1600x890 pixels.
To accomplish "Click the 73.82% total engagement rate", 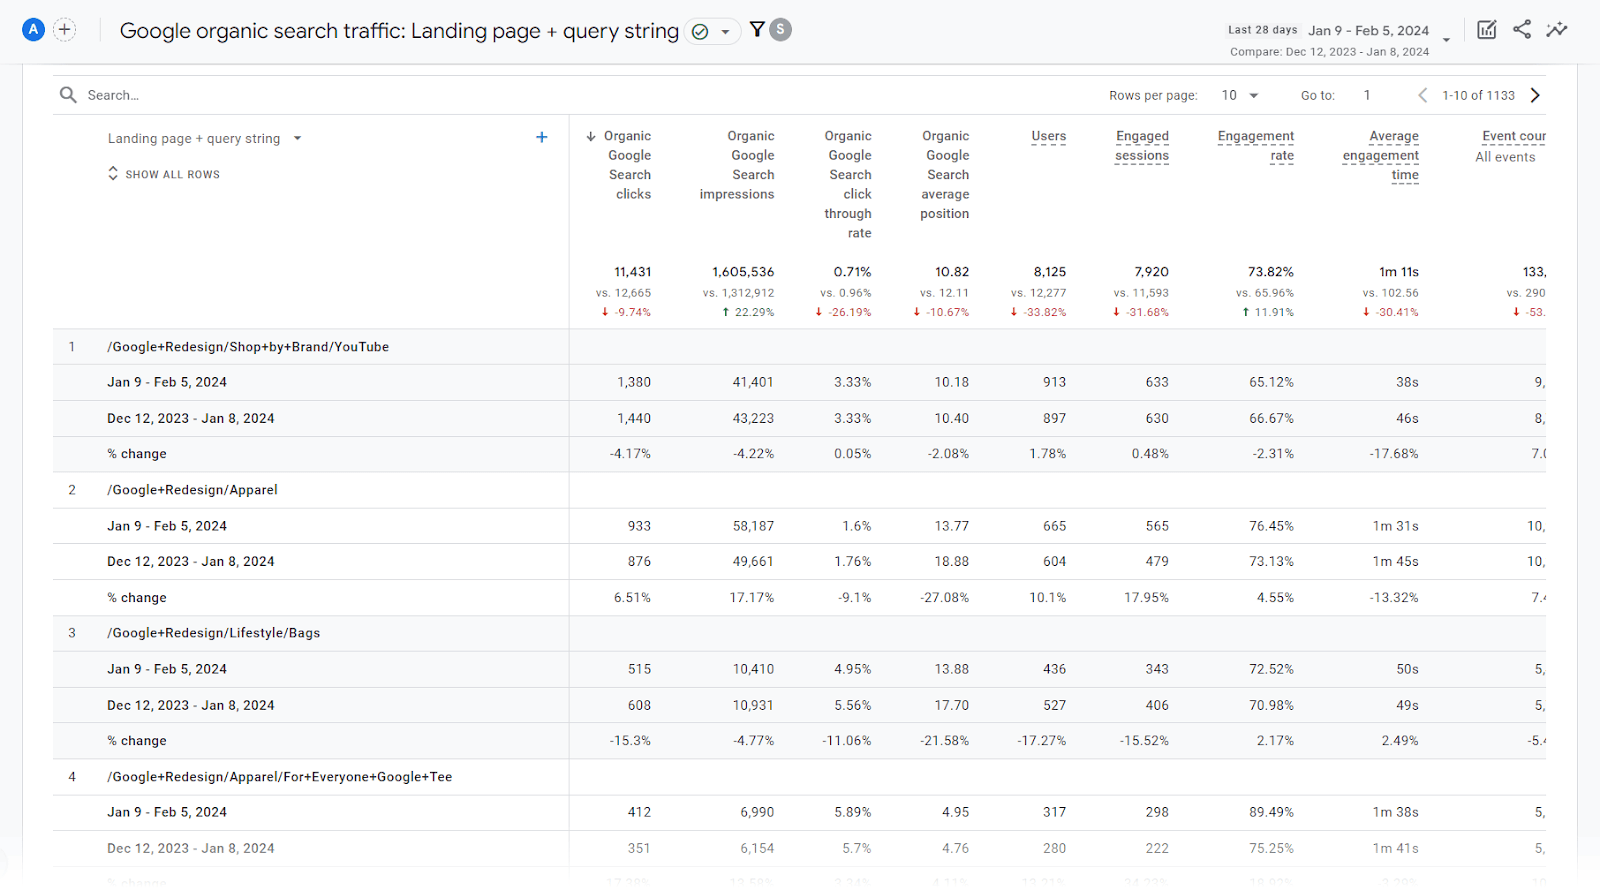I will tap(1271, 272).
